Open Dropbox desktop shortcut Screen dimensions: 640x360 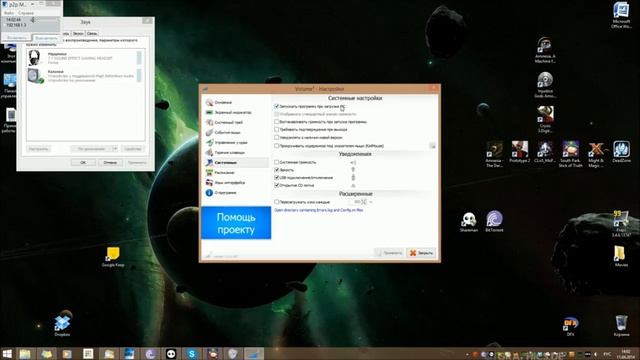62,324
